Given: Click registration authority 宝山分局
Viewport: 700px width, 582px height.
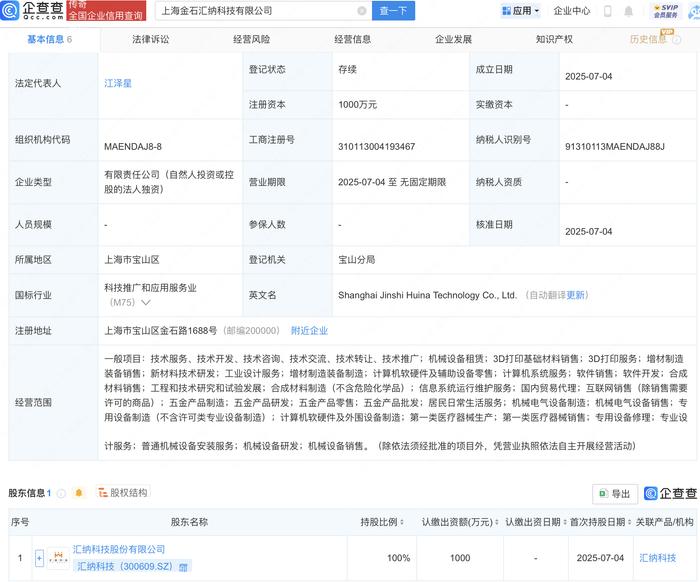Looking at the screenshot, I should 356,260.
